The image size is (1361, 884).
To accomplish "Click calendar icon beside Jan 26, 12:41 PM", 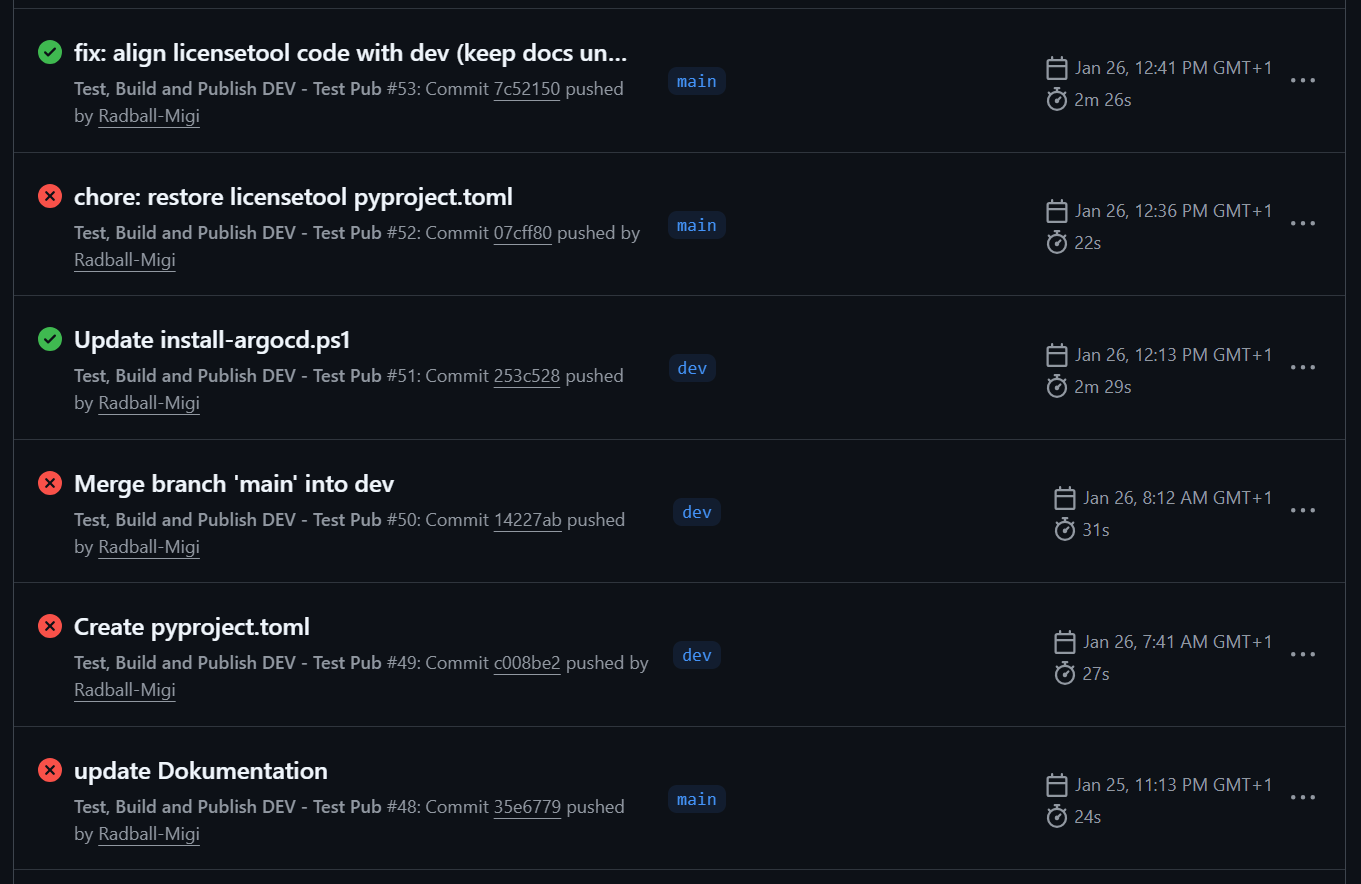I will pyautogui.click(x=1056, y=68).
